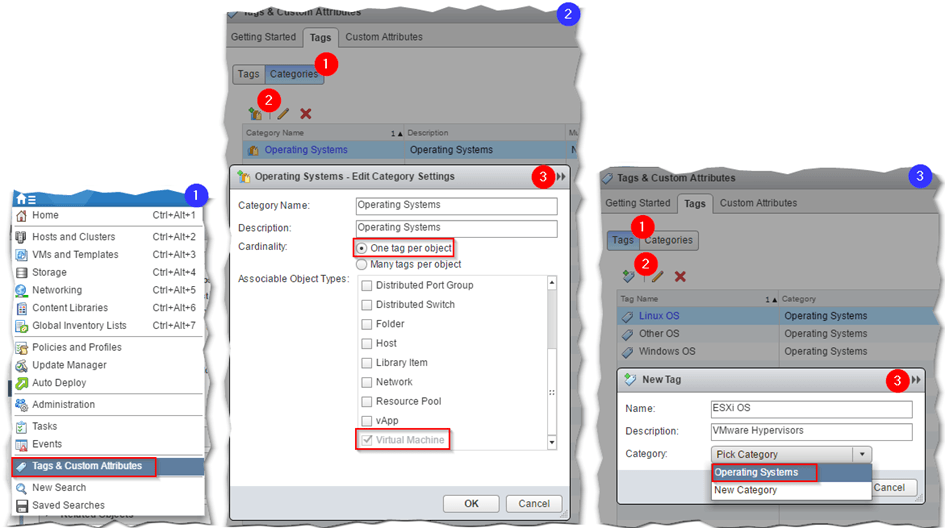The height and width of the screenshot is (528, 945).
Task: Click VMs and Templates icon
Action: click(x=22, y=254)
